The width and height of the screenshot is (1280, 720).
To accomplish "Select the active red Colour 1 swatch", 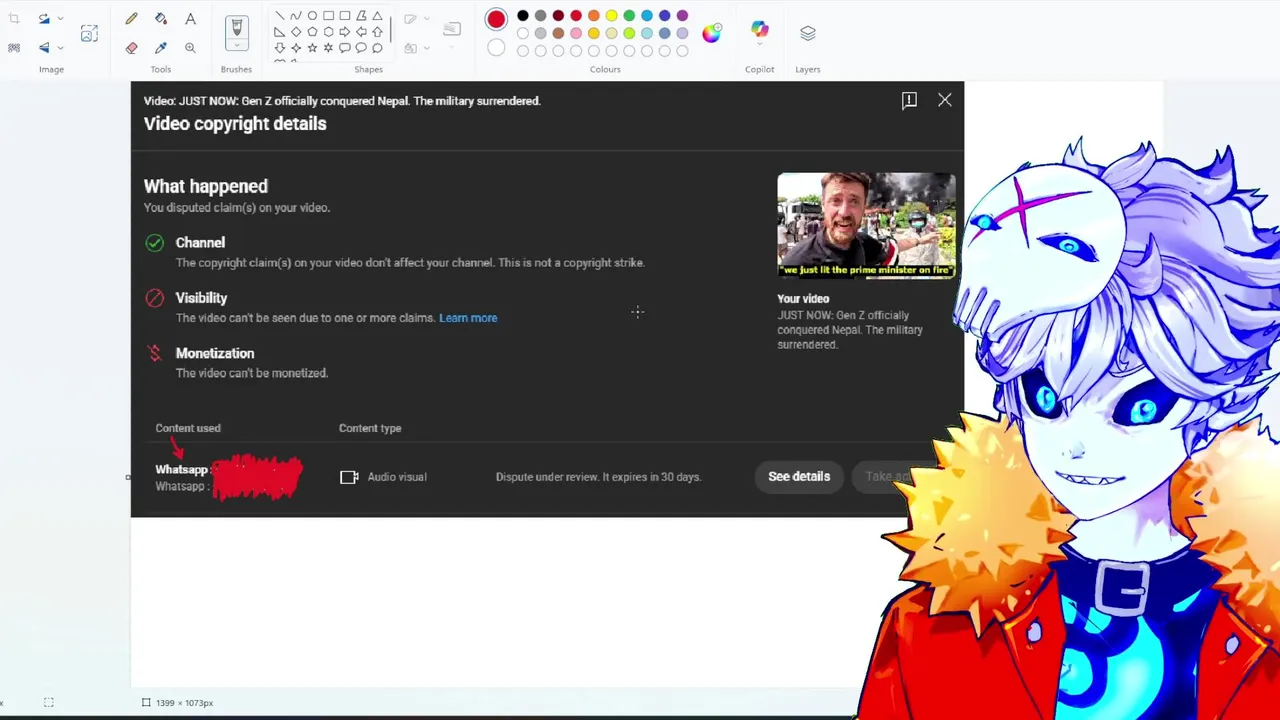I will pyautogui.click(x=496, y=19).
